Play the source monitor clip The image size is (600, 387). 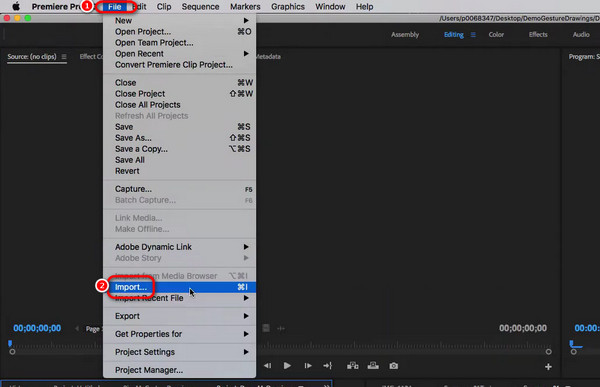287,366
